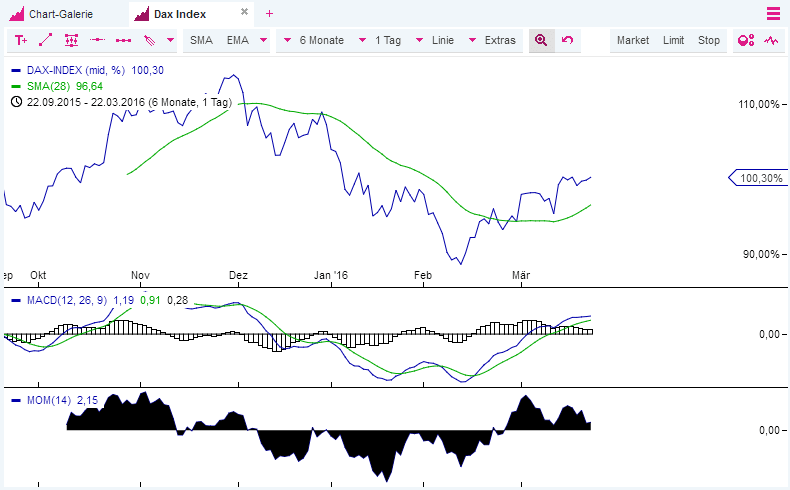Viewport: 790px width, 490px height.
Task: Click the MACD blue color marker
Action: coord(16,301)
